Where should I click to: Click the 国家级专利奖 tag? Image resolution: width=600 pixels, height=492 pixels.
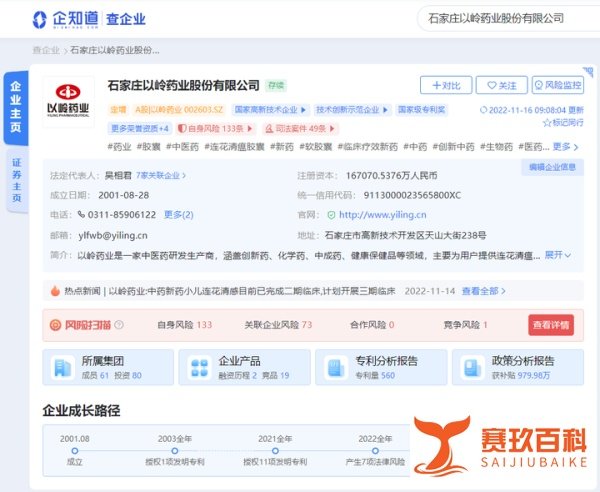point(421,110)
